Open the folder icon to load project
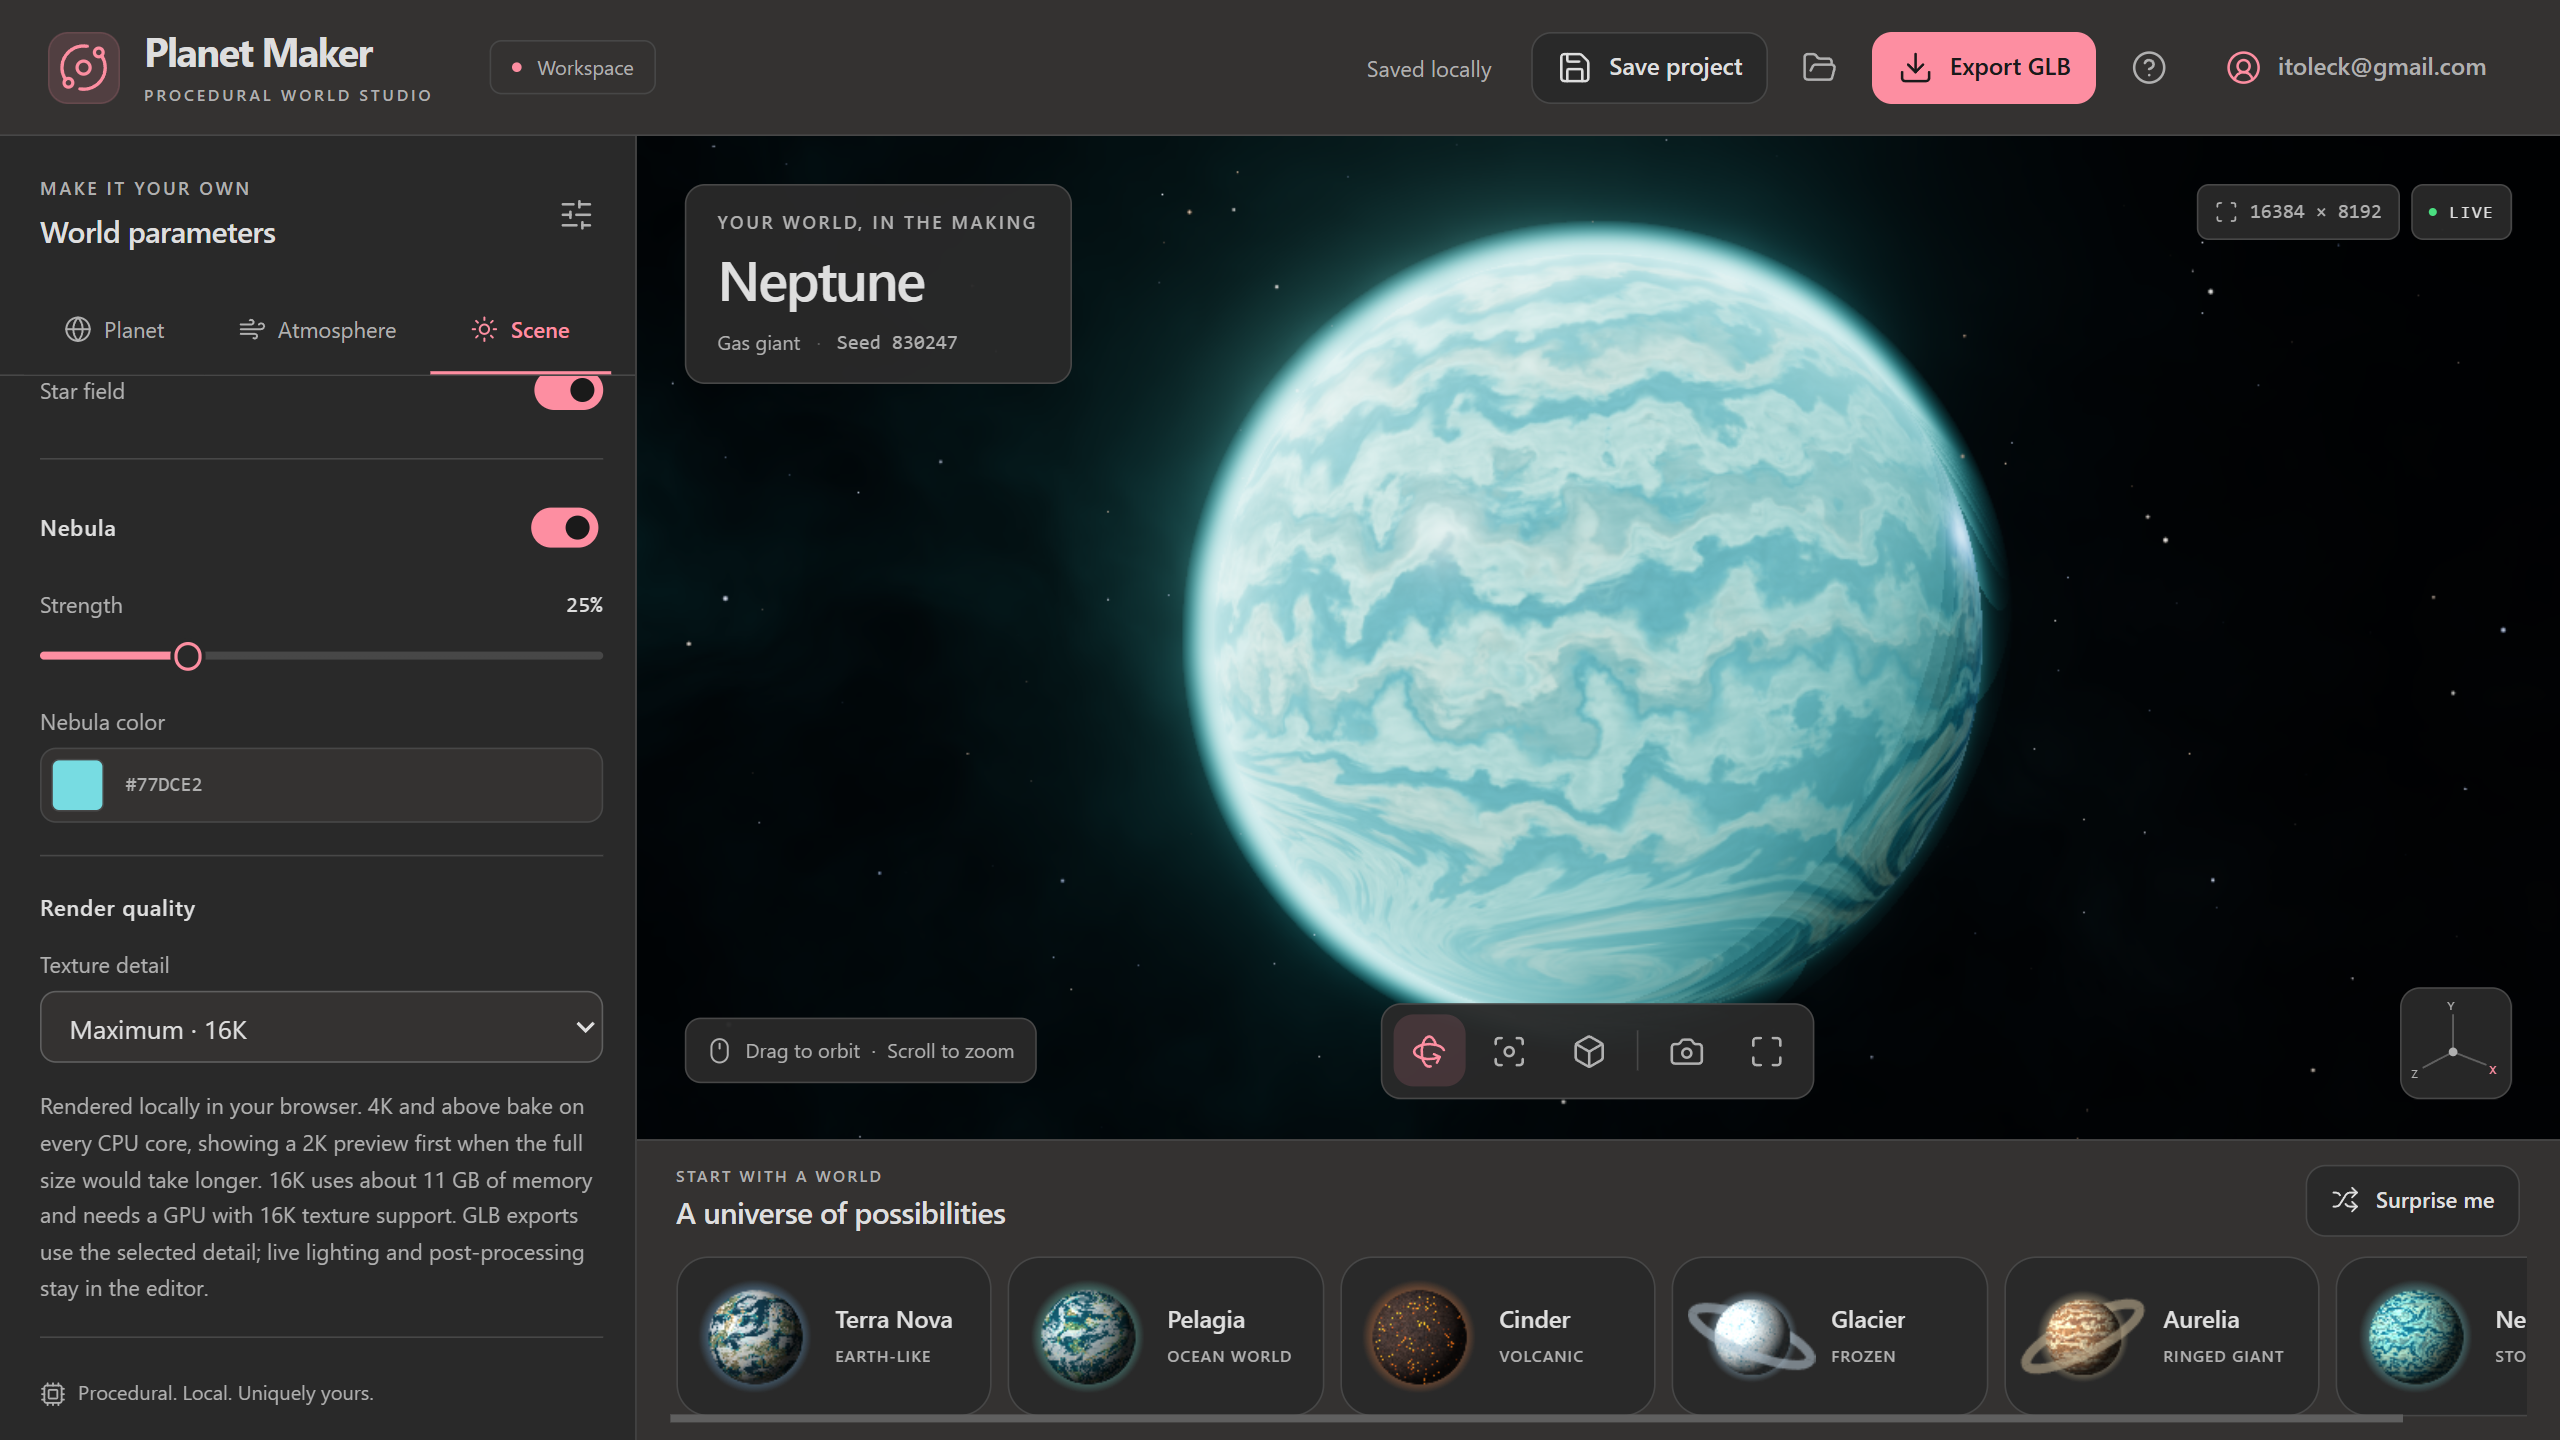The width and height of the screenshot is (2560, 1440). pyautogui.click(x=1819, y=68)
